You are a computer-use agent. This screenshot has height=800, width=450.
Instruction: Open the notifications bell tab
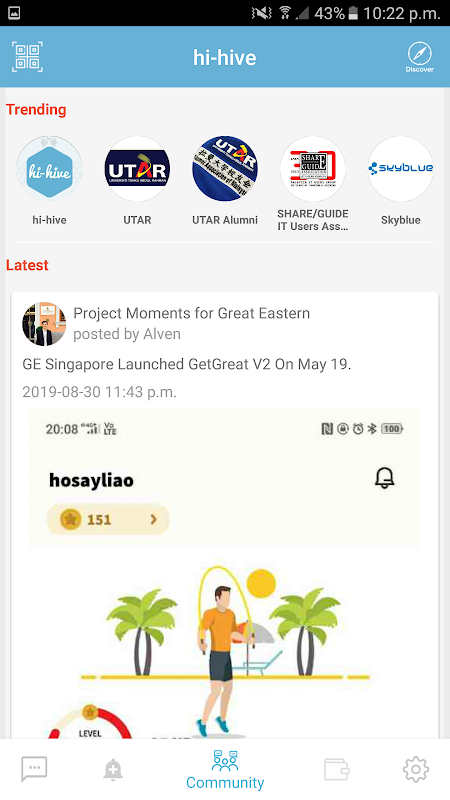(x=113, y=769)
